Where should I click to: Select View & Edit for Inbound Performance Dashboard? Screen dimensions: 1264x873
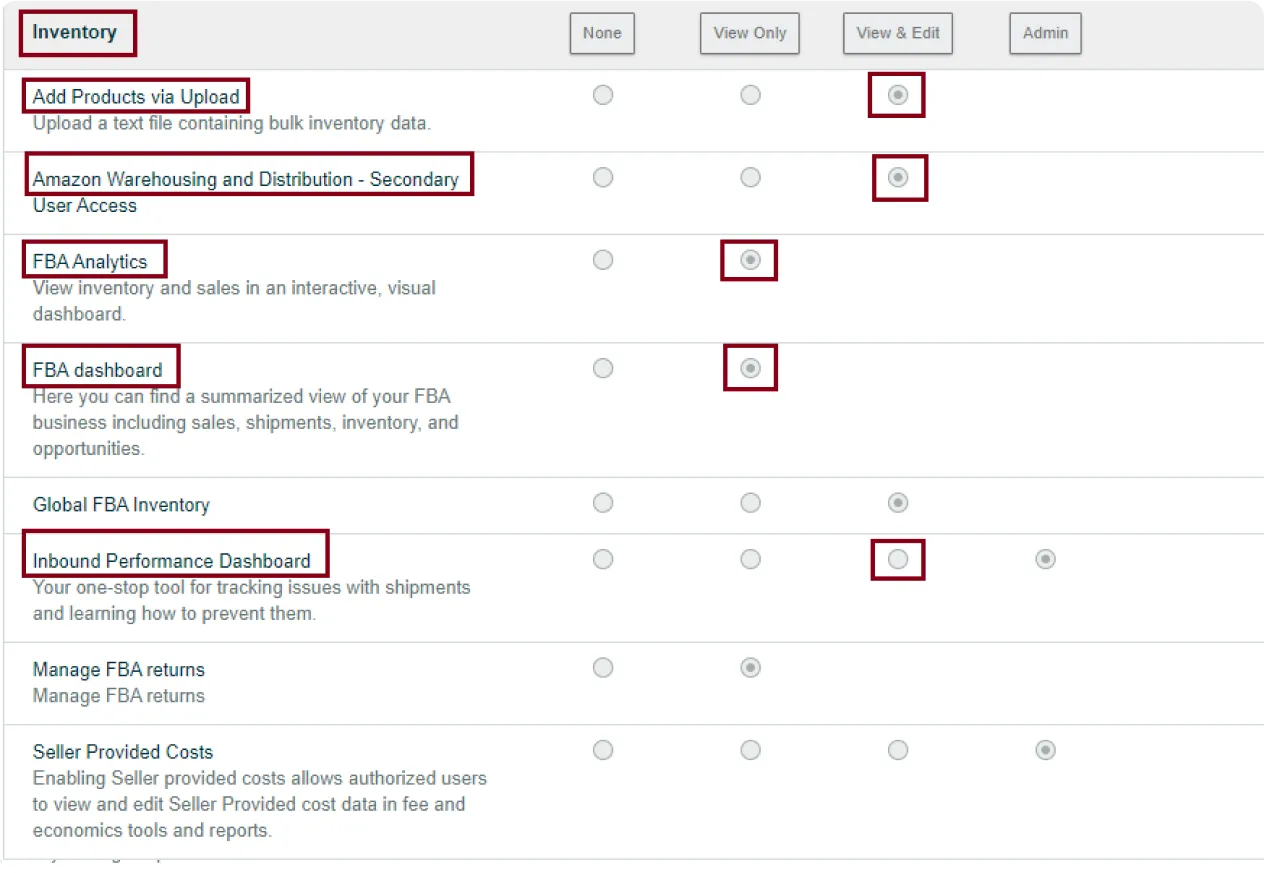pyautogui.click(x=898, y=559)
